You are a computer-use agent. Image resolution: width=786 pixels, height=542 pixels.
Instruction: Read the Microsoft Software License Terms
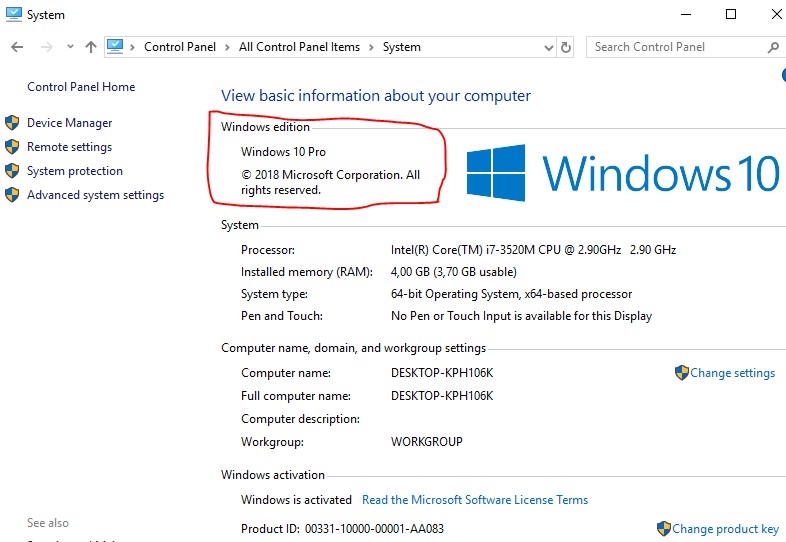point(475,500)
